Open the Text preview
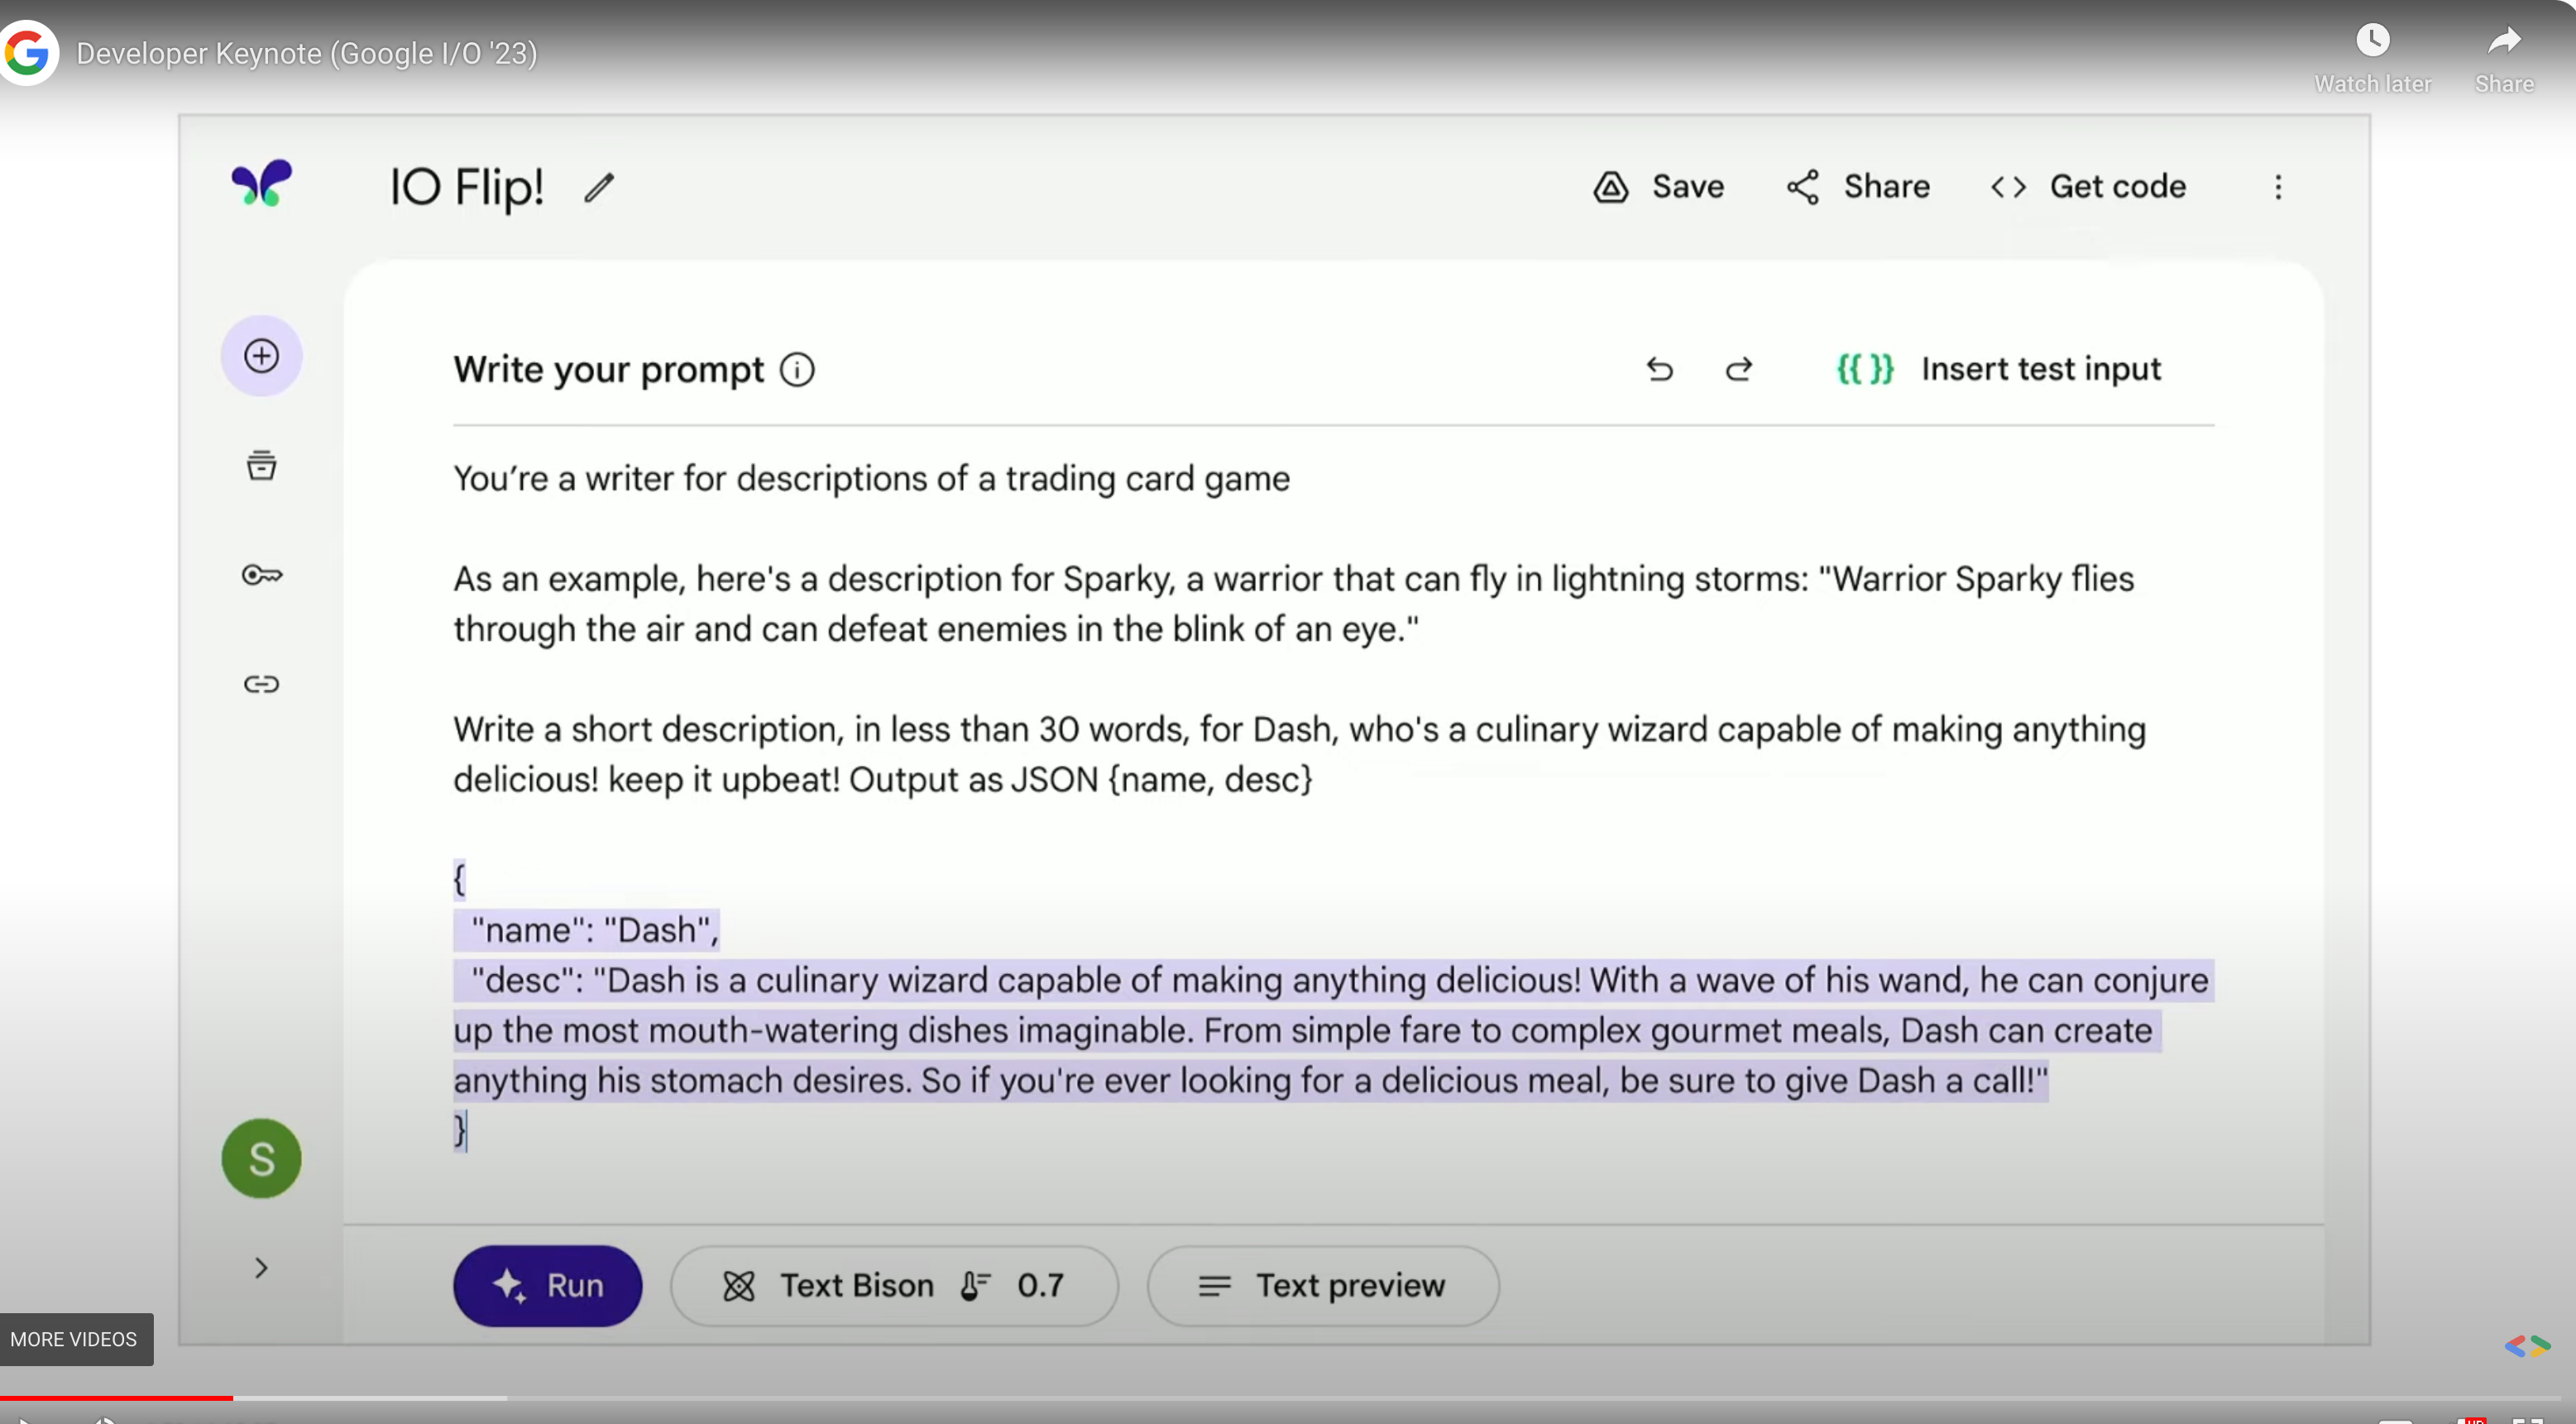Image resolution: width=2576 pixels, height=1424 pixels. pos(1323,1286)
